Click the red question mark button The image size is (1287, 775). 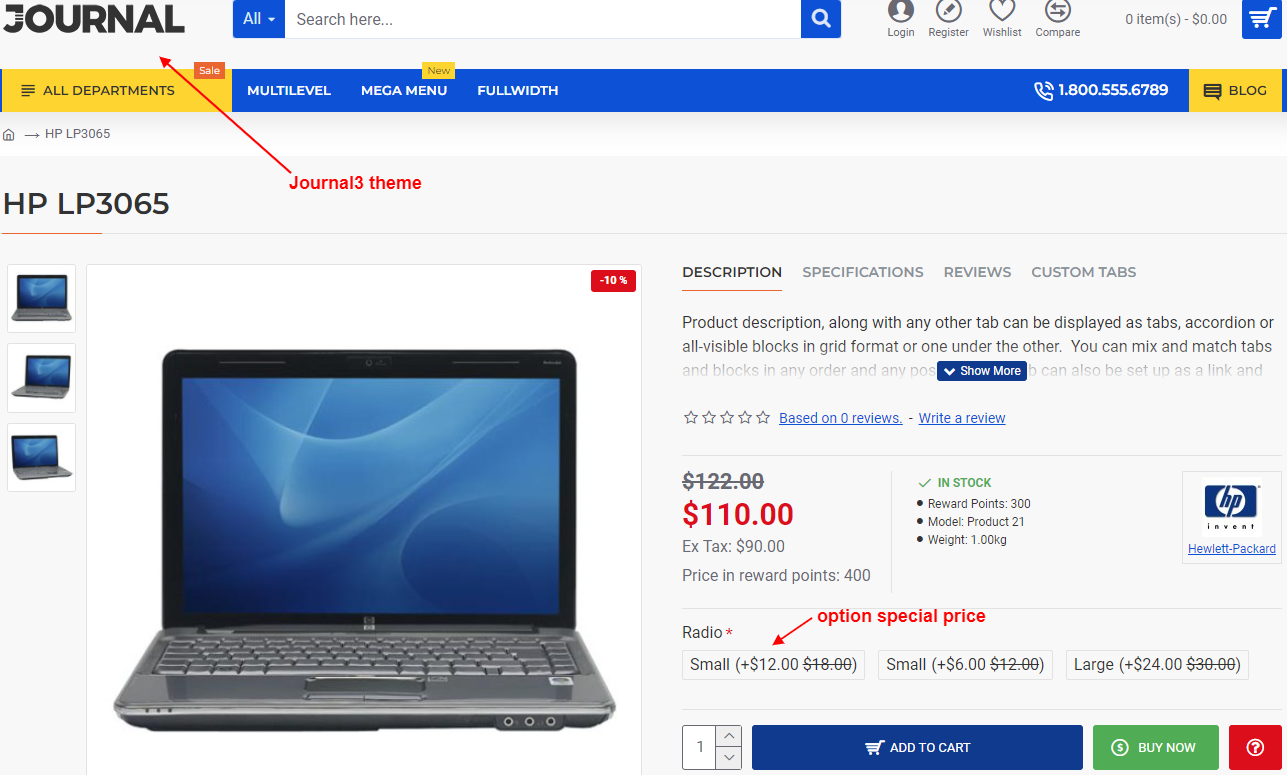[1255, 747]
